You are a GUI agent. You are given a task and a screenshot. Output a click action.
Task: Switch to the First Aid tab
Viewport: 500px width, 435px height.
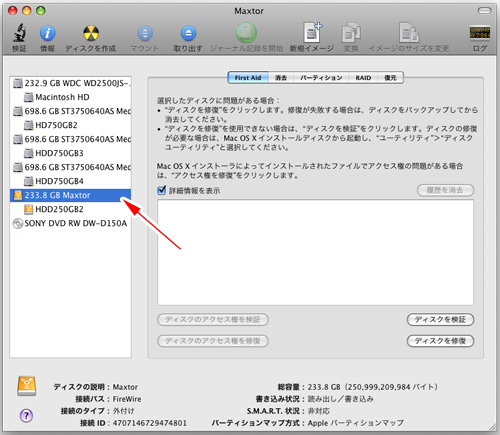[x=248, y=78]
